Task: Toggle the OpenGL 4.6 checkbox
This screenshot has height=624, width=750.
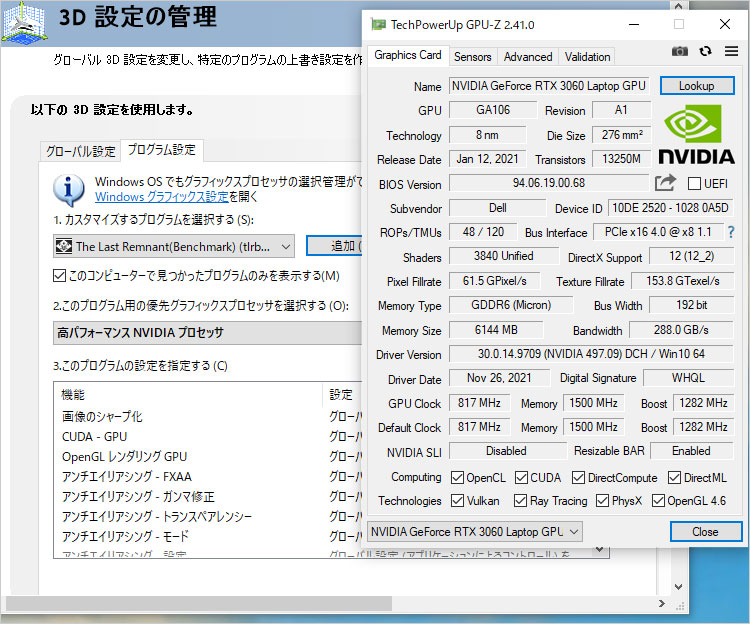Action: click(658, 501)
